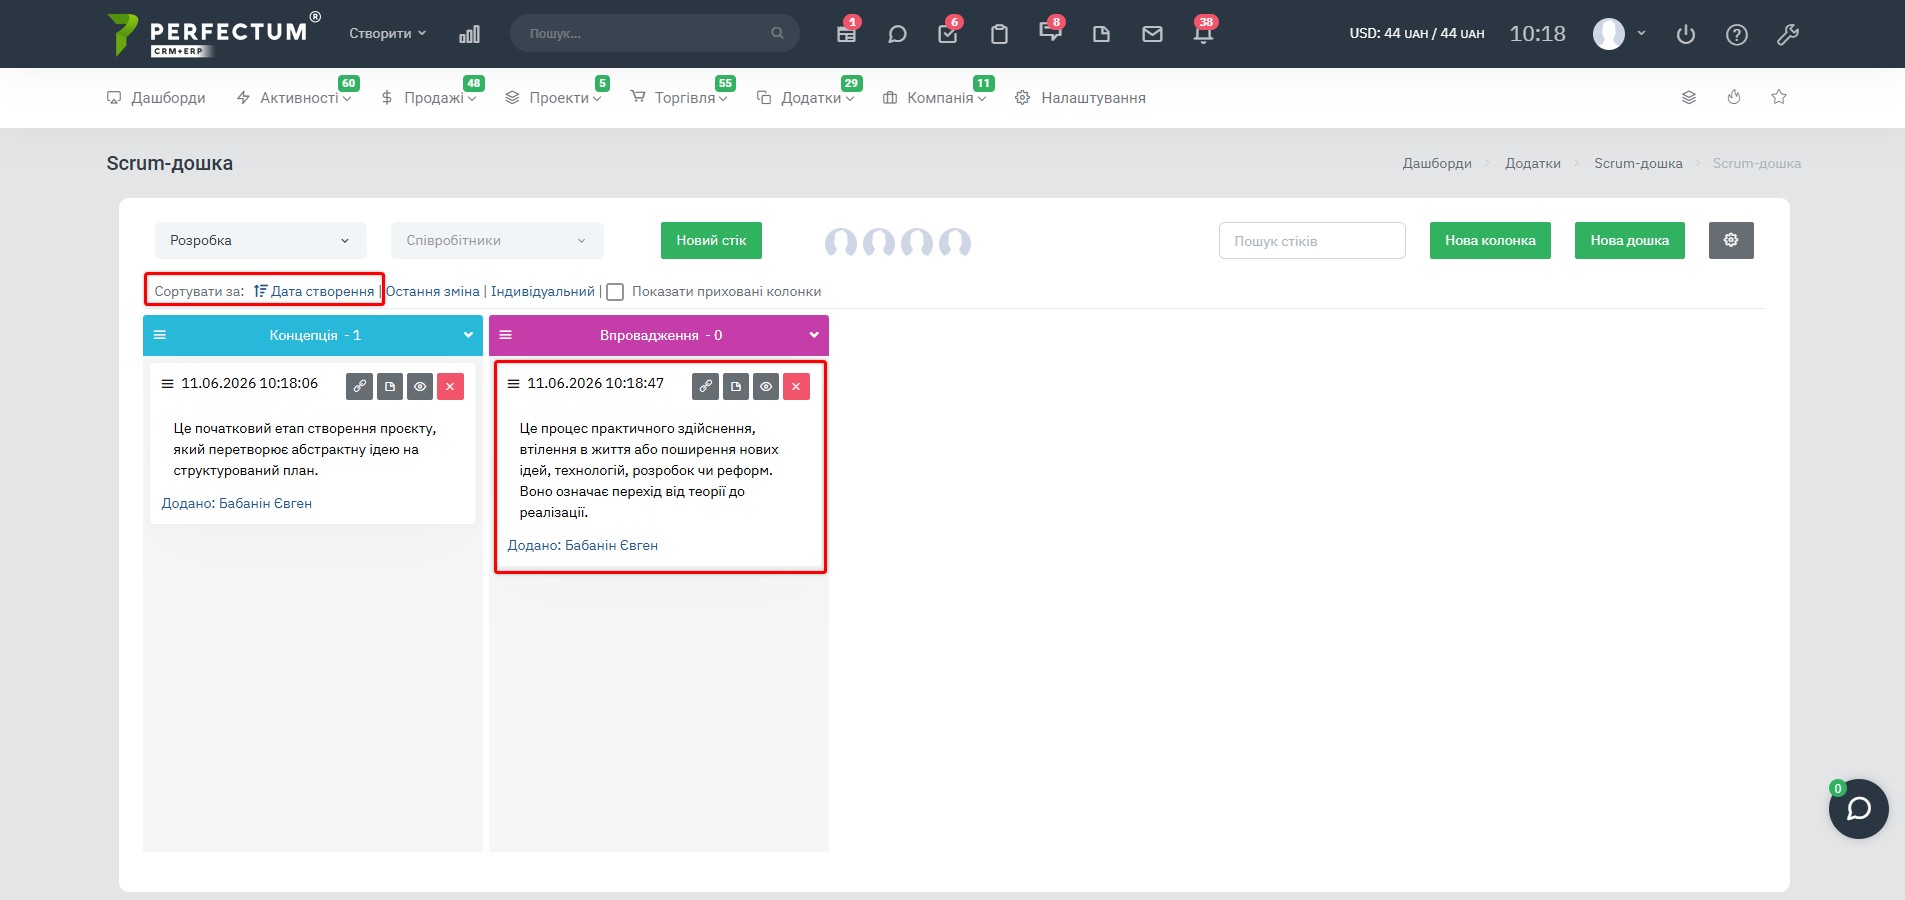Open the Співробітники dropdown

[x=497, y=240]
